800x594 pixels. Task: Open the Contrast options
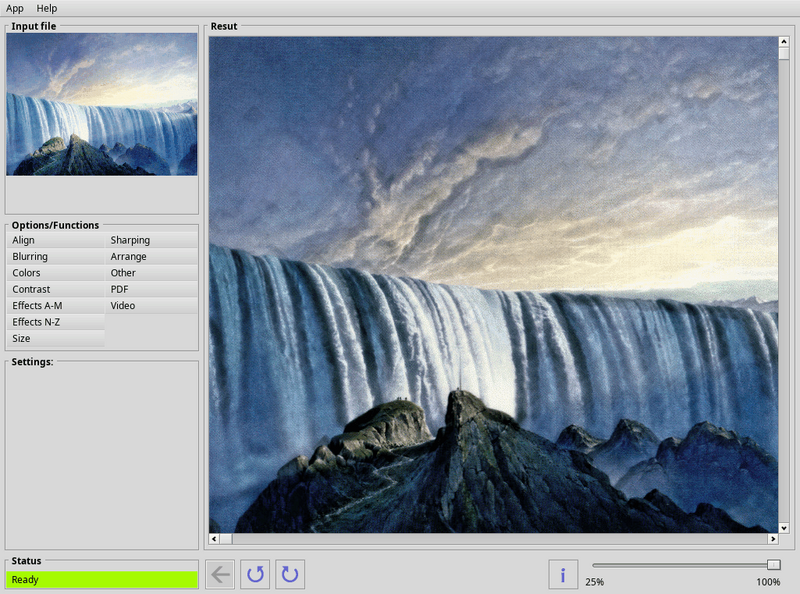tap(56, 289)
